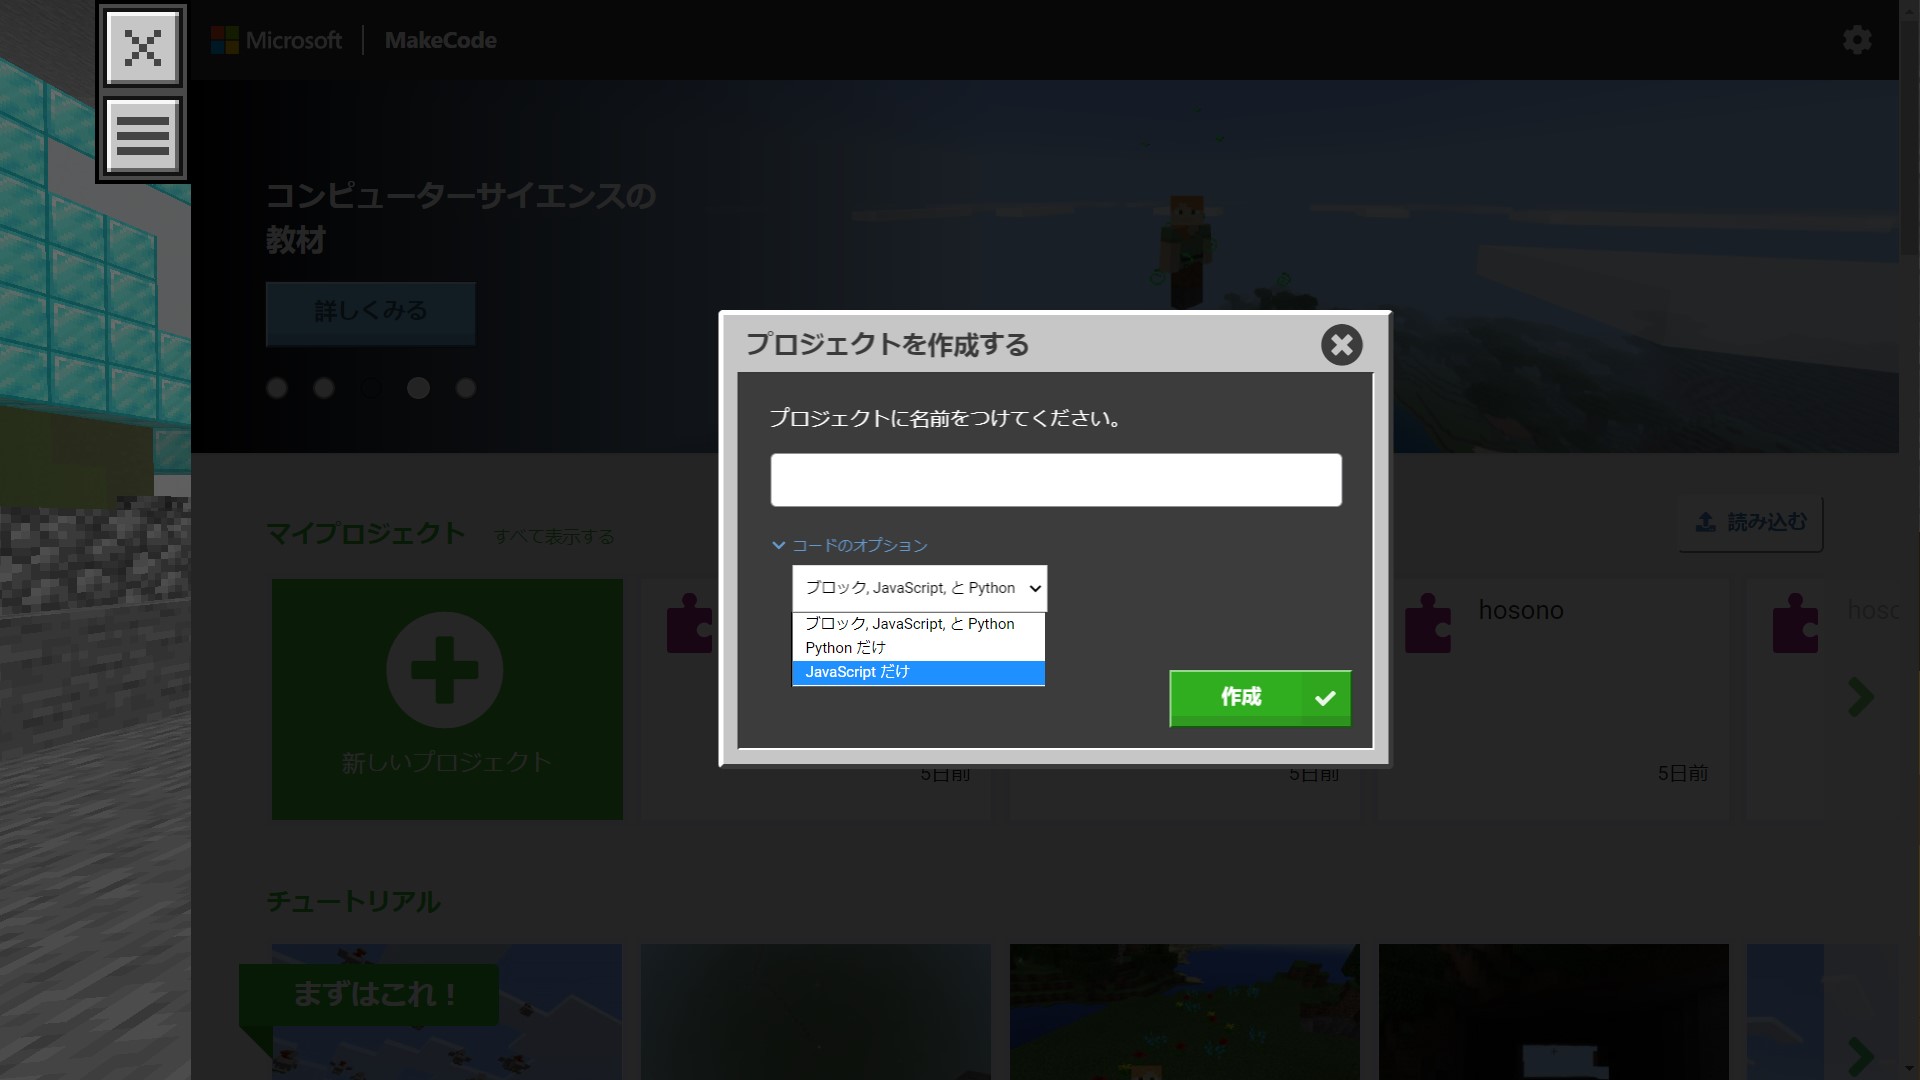Image resolution: width=1920 pixels, height=1080 pixels.
Task: Select the first carousel dot
Action: [277, 388]
